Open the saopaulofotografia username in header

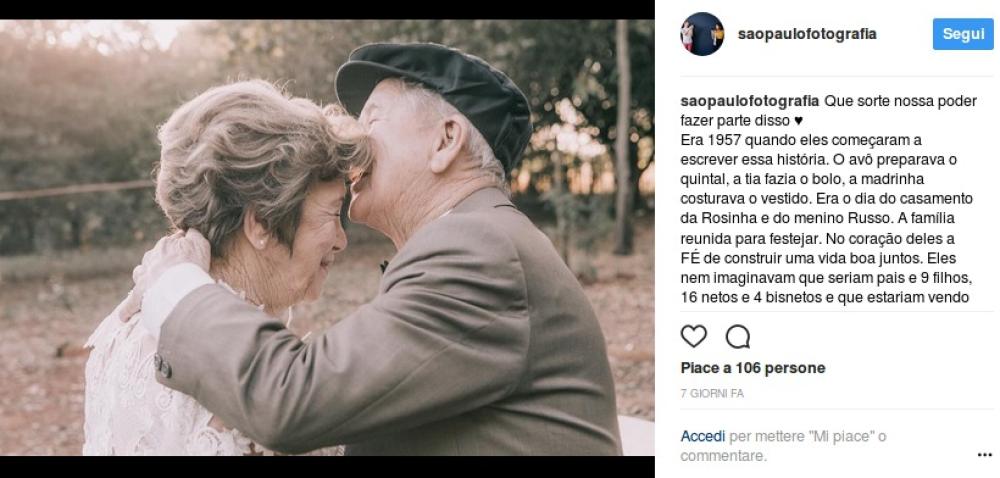click(x=807, y=34)
